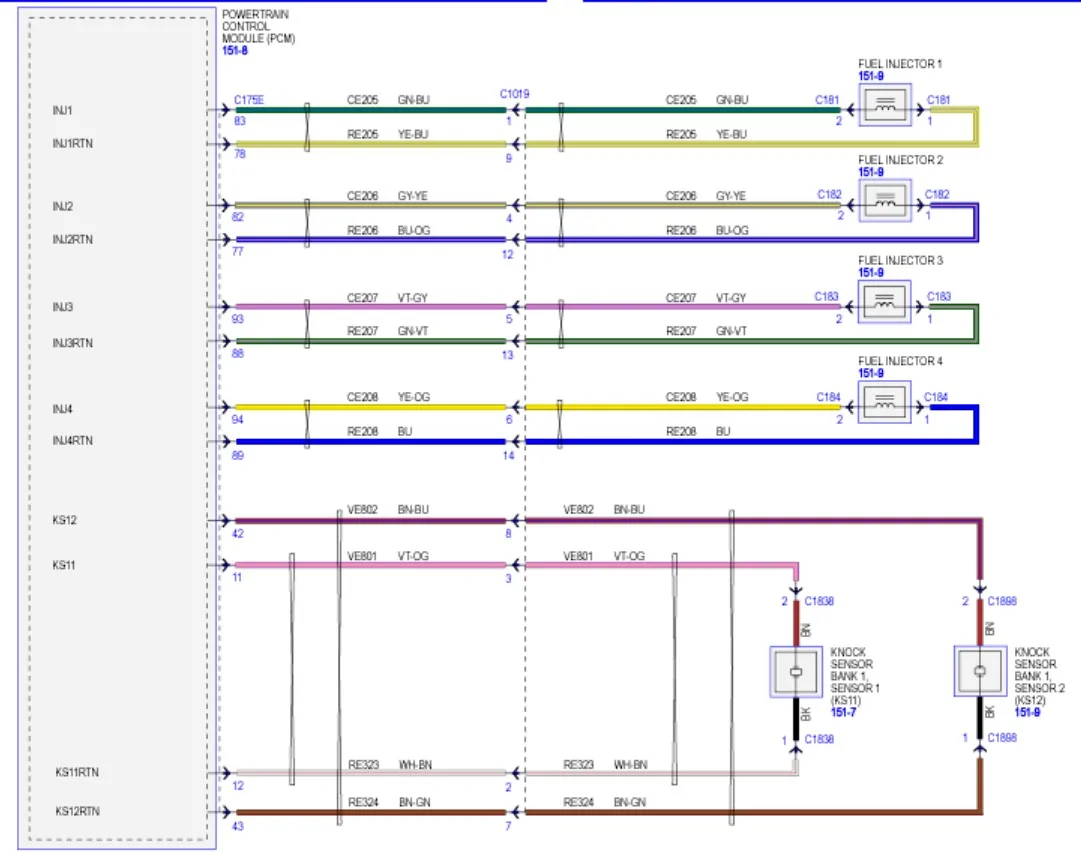
Task: Click pin number 82 at the INJ2 wire
Action: click(238, 216)
